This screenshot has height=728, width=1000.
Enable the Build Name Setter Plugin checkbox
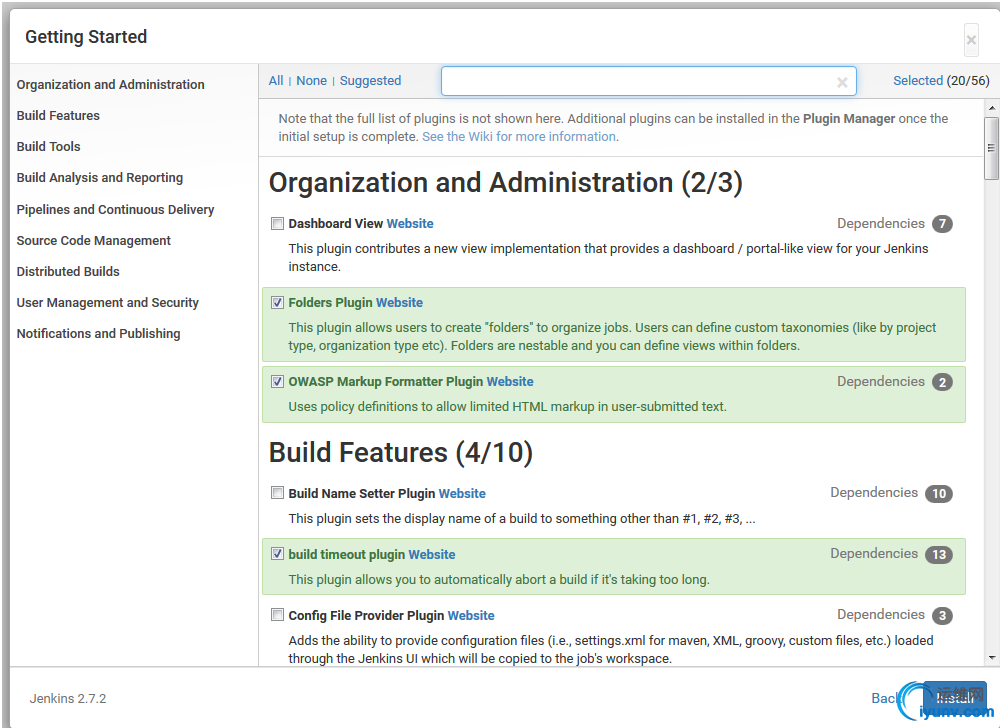point(277,493)
